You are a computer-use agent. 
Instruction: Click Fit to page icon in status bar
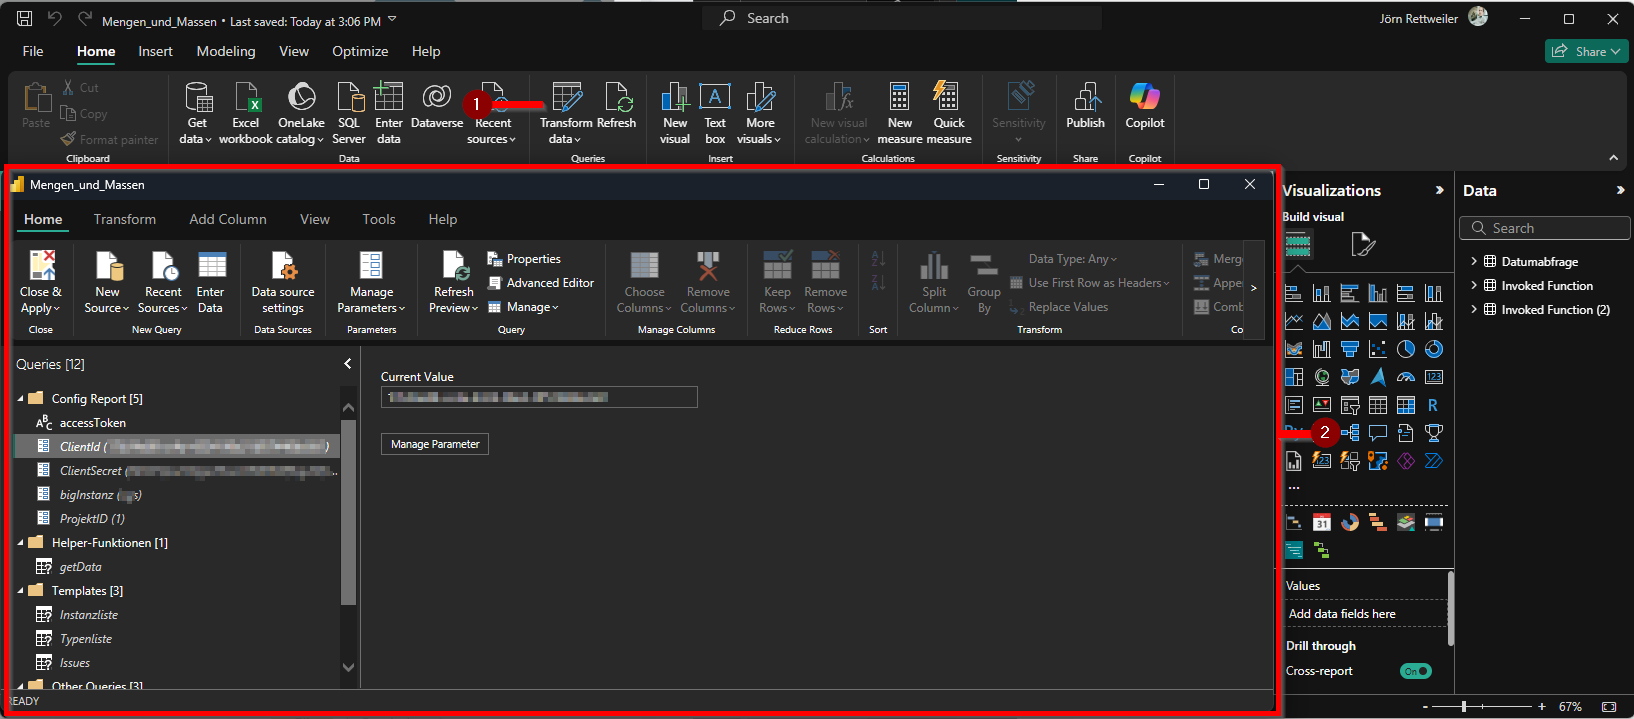click(1609, 707)
